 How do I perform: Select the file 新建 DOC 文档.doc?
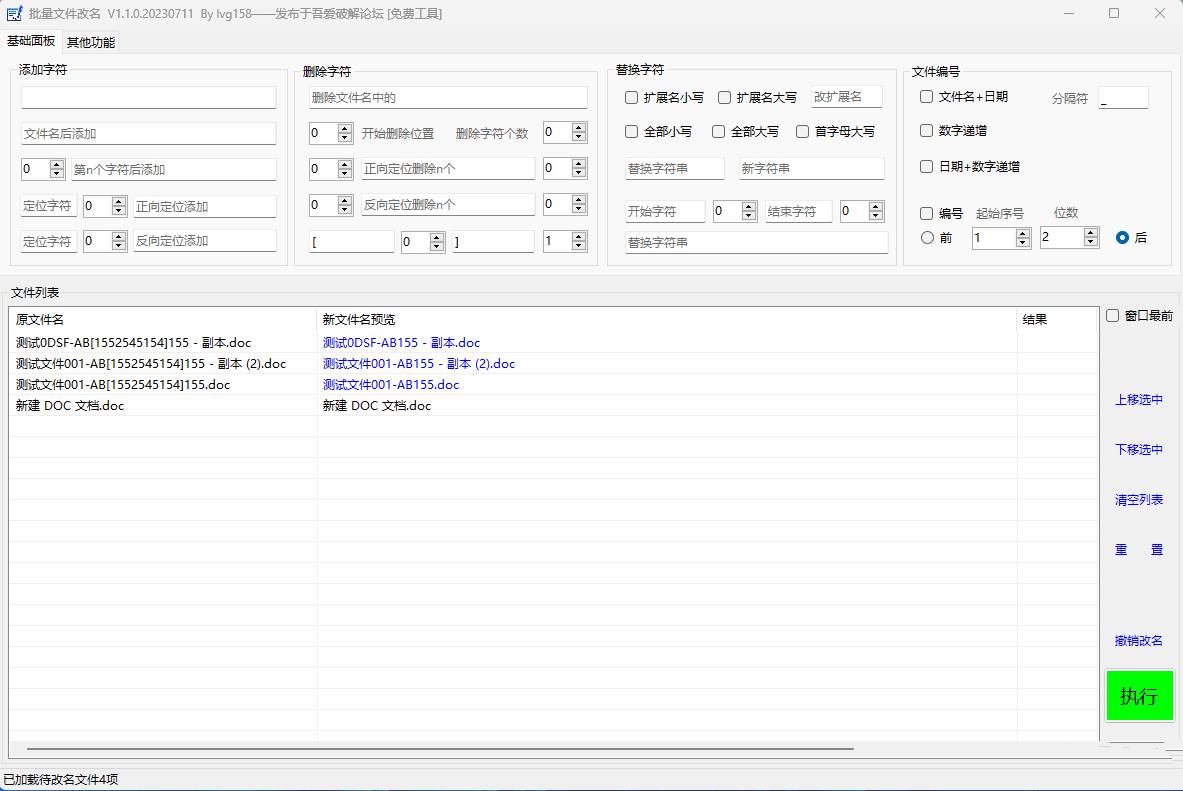(x=70, y=405)
